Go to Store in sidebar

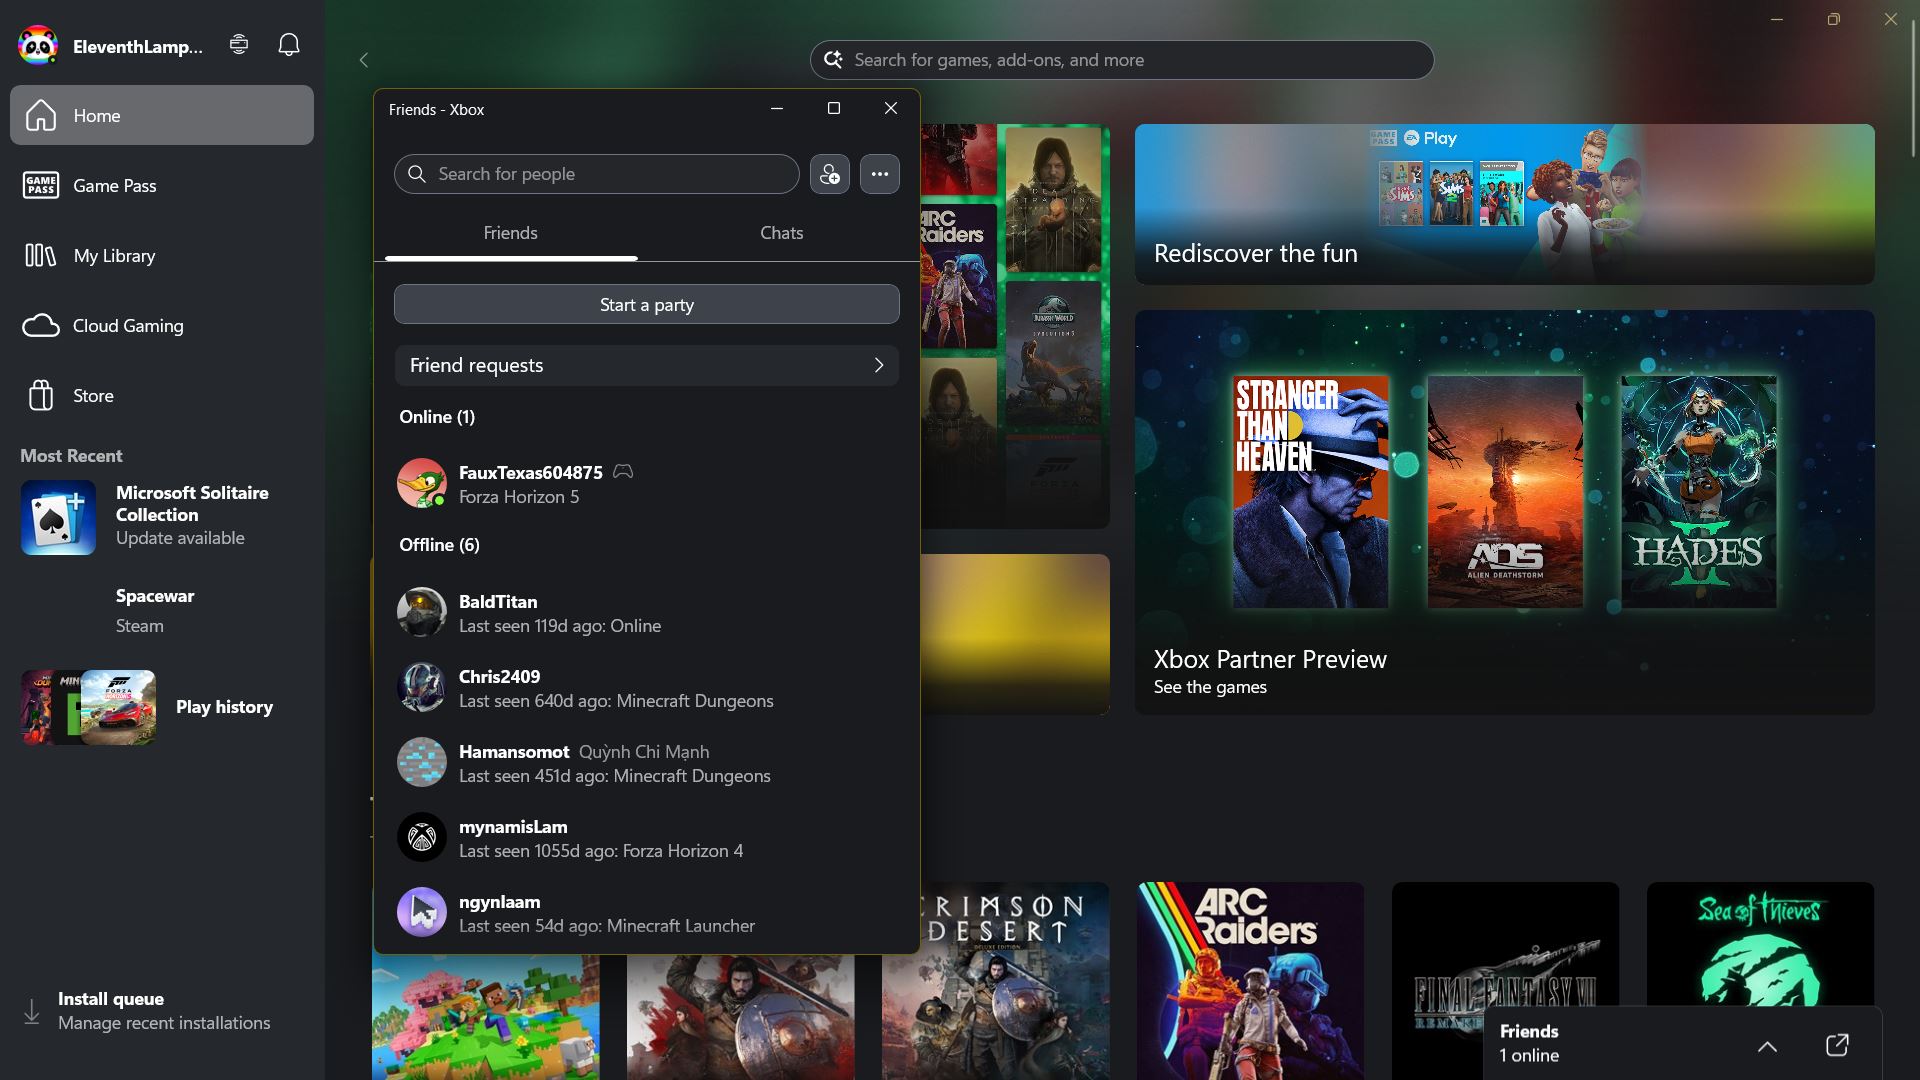pyautogui.click(x=93, y=396)
